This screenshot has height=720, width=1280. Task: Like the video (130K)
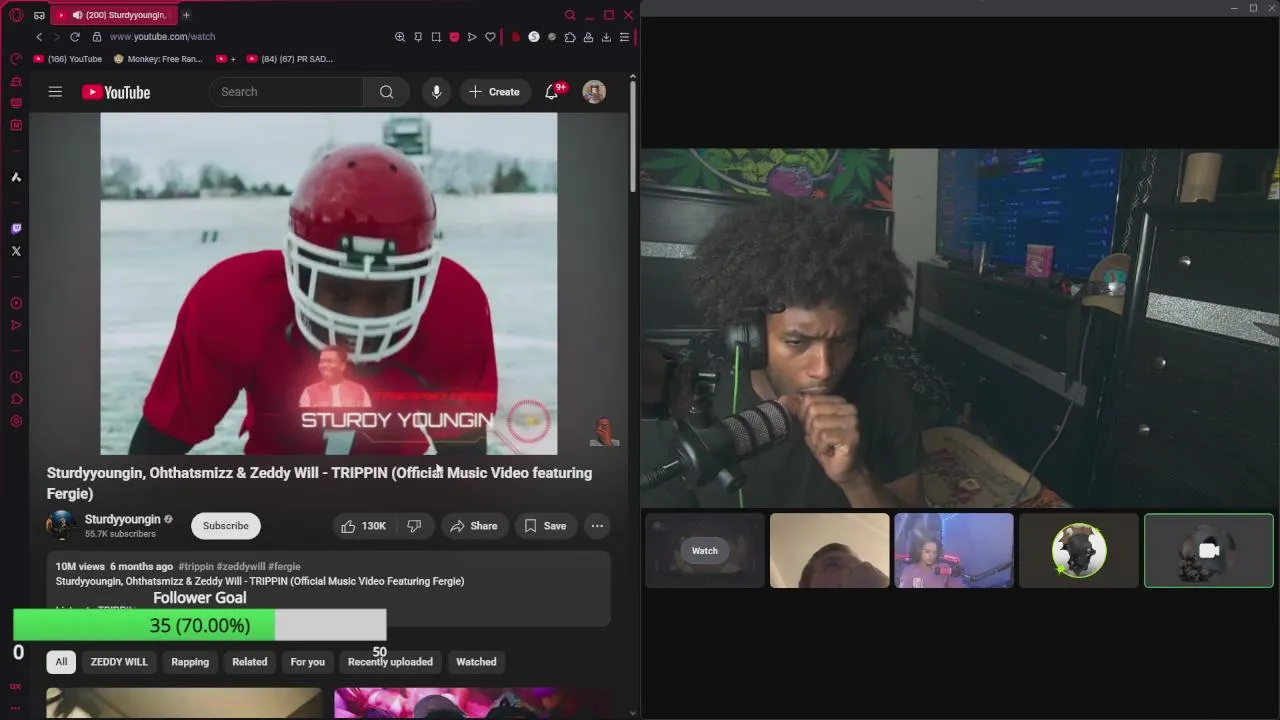click(x=364, y=526)
